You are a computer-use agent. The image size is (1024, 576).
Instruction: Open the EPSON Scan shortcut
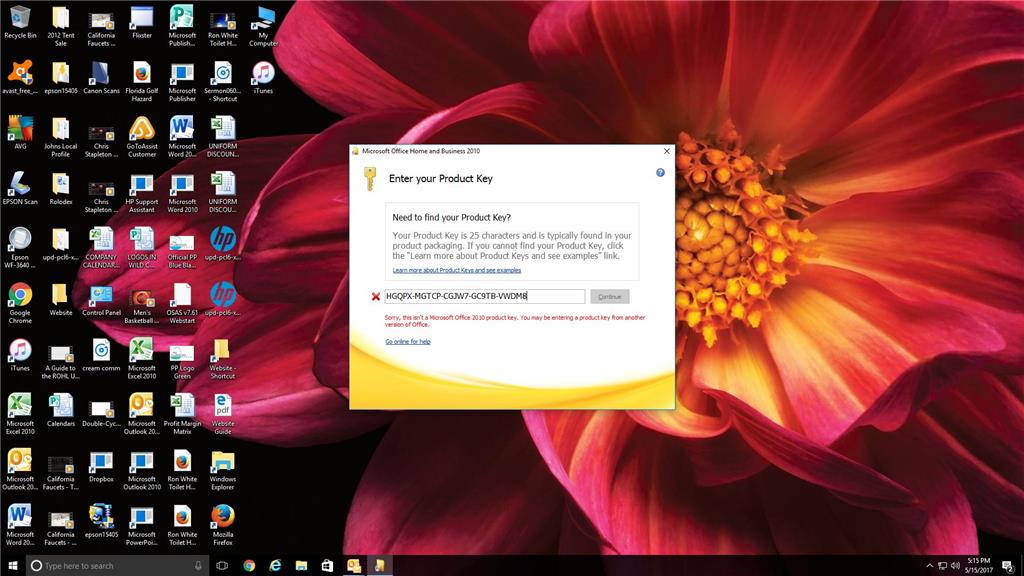[20, 189]
